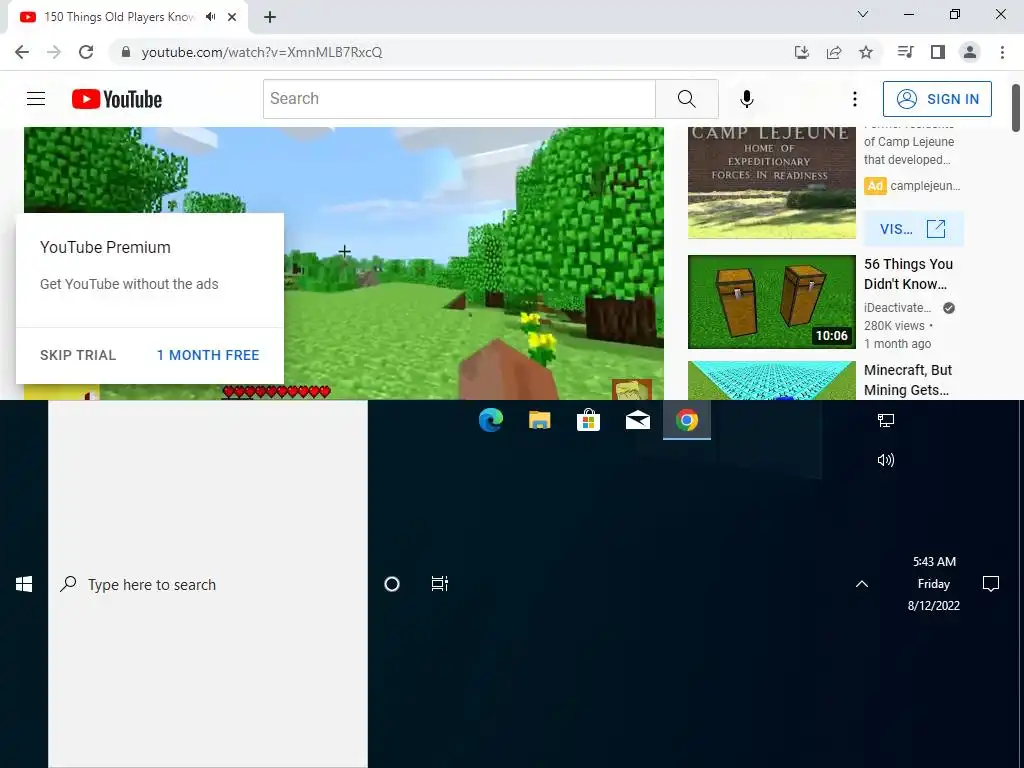Viewport: 1024px width, 768px height.
Task: Open YouTube settings three-dot menu
Action: coord(854,99)
